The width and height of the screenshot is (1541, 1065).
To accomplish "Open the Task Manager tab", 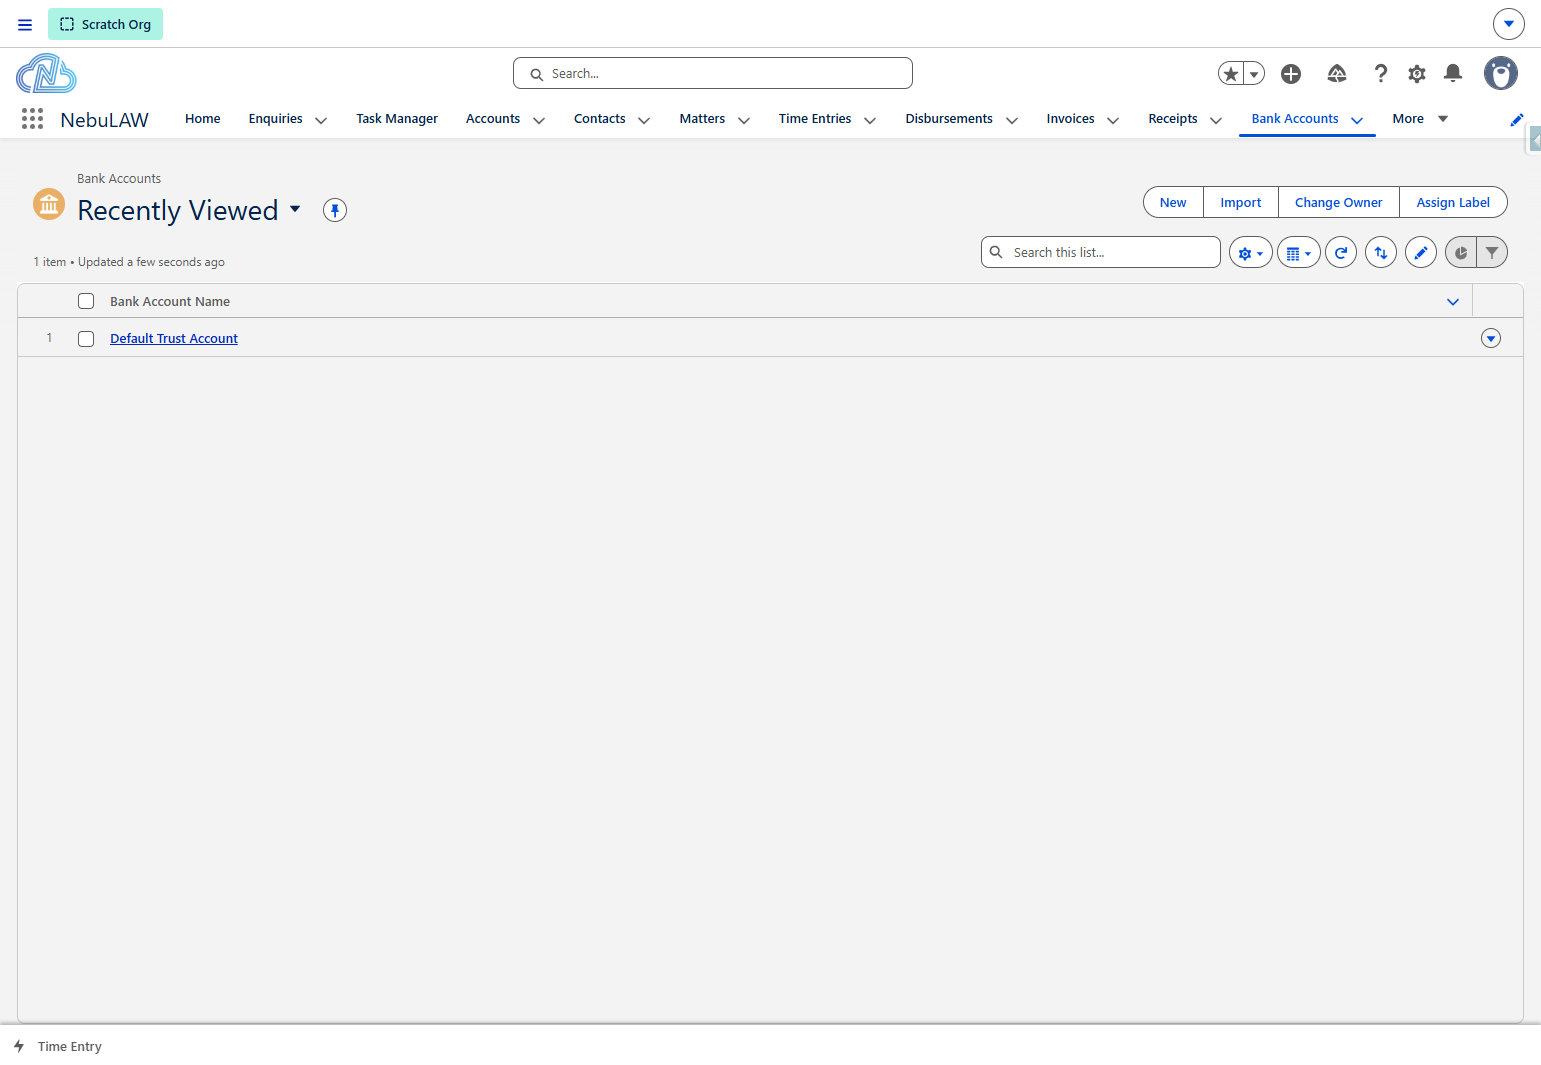I will point(397,119).
